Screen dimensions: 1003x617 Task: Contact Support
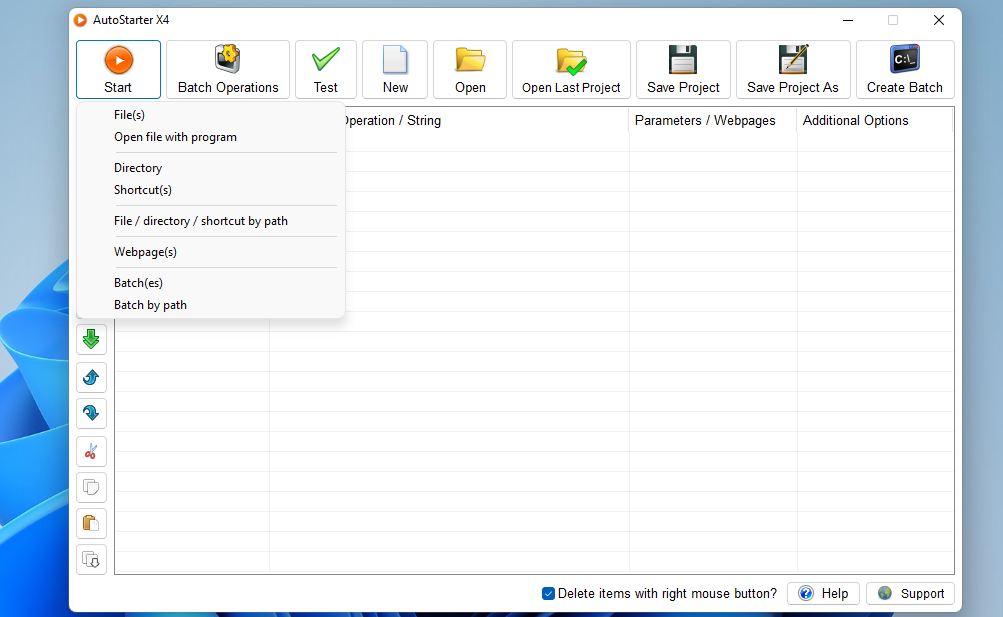click(910, 592)
